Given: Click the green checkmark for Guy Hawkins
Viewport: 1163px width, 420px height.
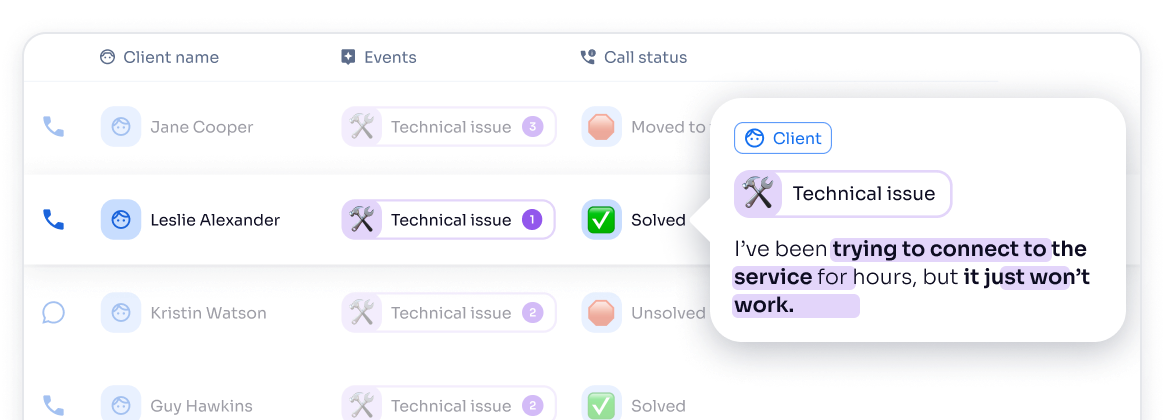Looking at the screenshot, I should [601, 406].
